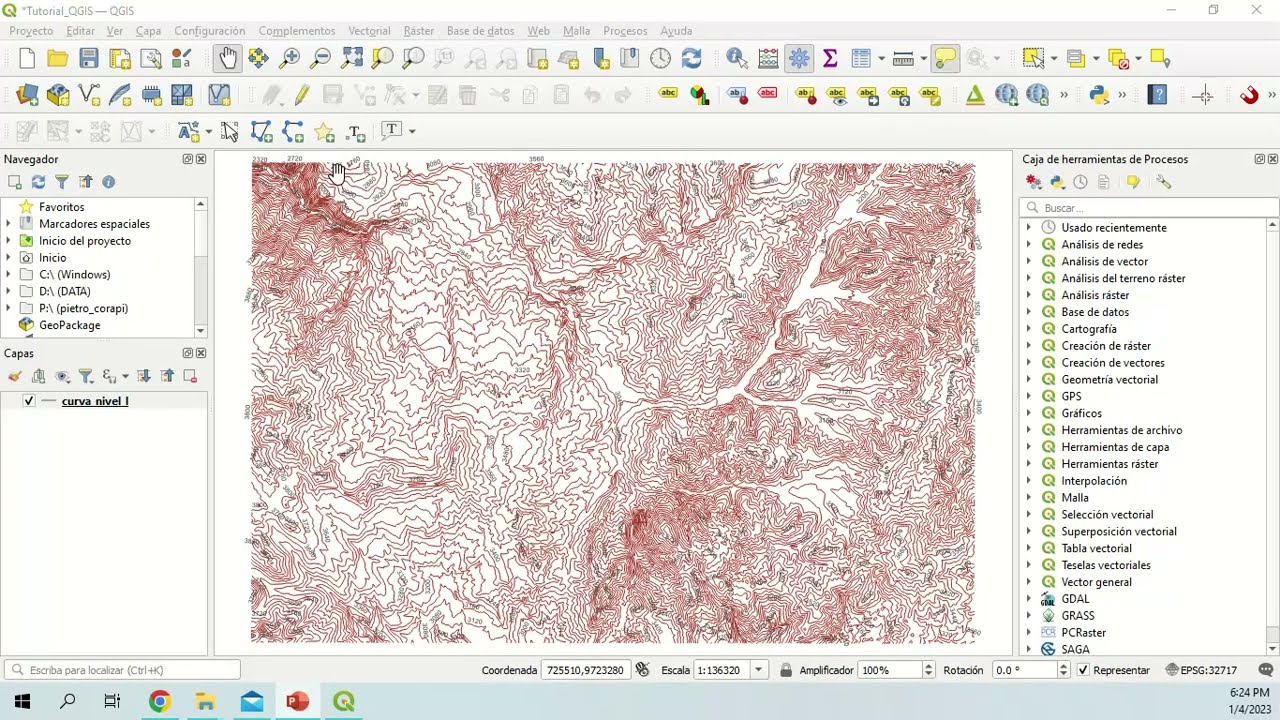
Task: Open Chrome from the Windows taskbar
Action: [x=160, y=701]
